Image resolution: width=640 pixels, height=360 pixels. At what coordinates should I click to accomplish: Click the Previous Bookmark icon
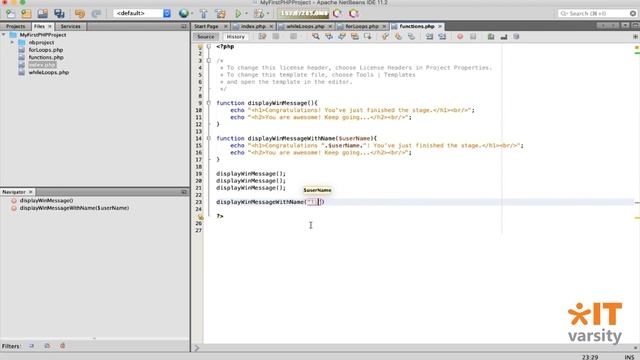click(x=385, y=37)
